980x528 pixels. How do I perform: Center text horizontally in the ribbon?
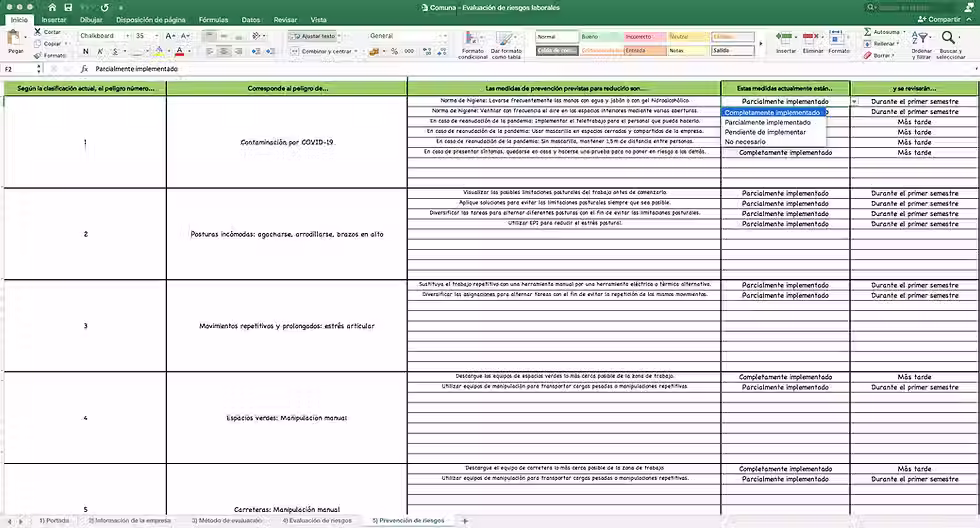[x=224, y=51]
